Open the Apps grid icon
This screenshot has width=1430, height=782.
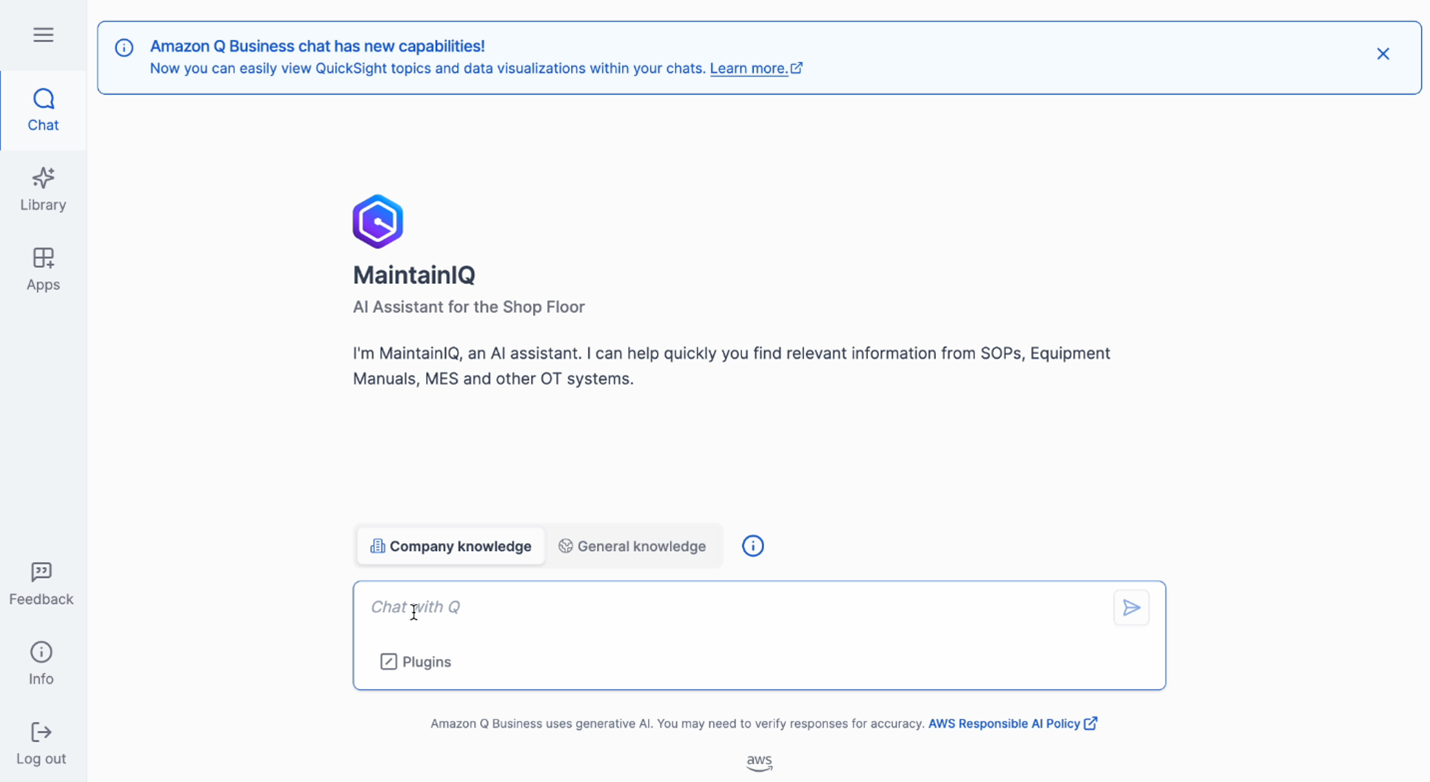[43, 258]
